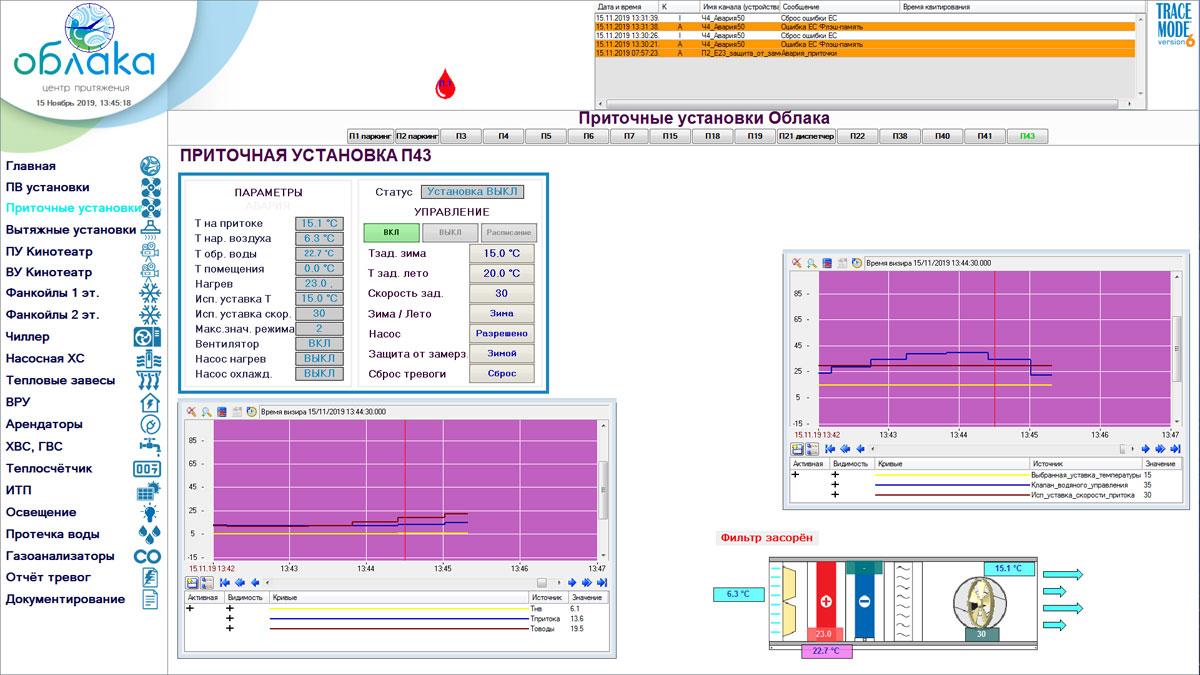Open Теплосчётчик via the meter icon
Screen dimensions: 1200x675
tap(147, 468)
